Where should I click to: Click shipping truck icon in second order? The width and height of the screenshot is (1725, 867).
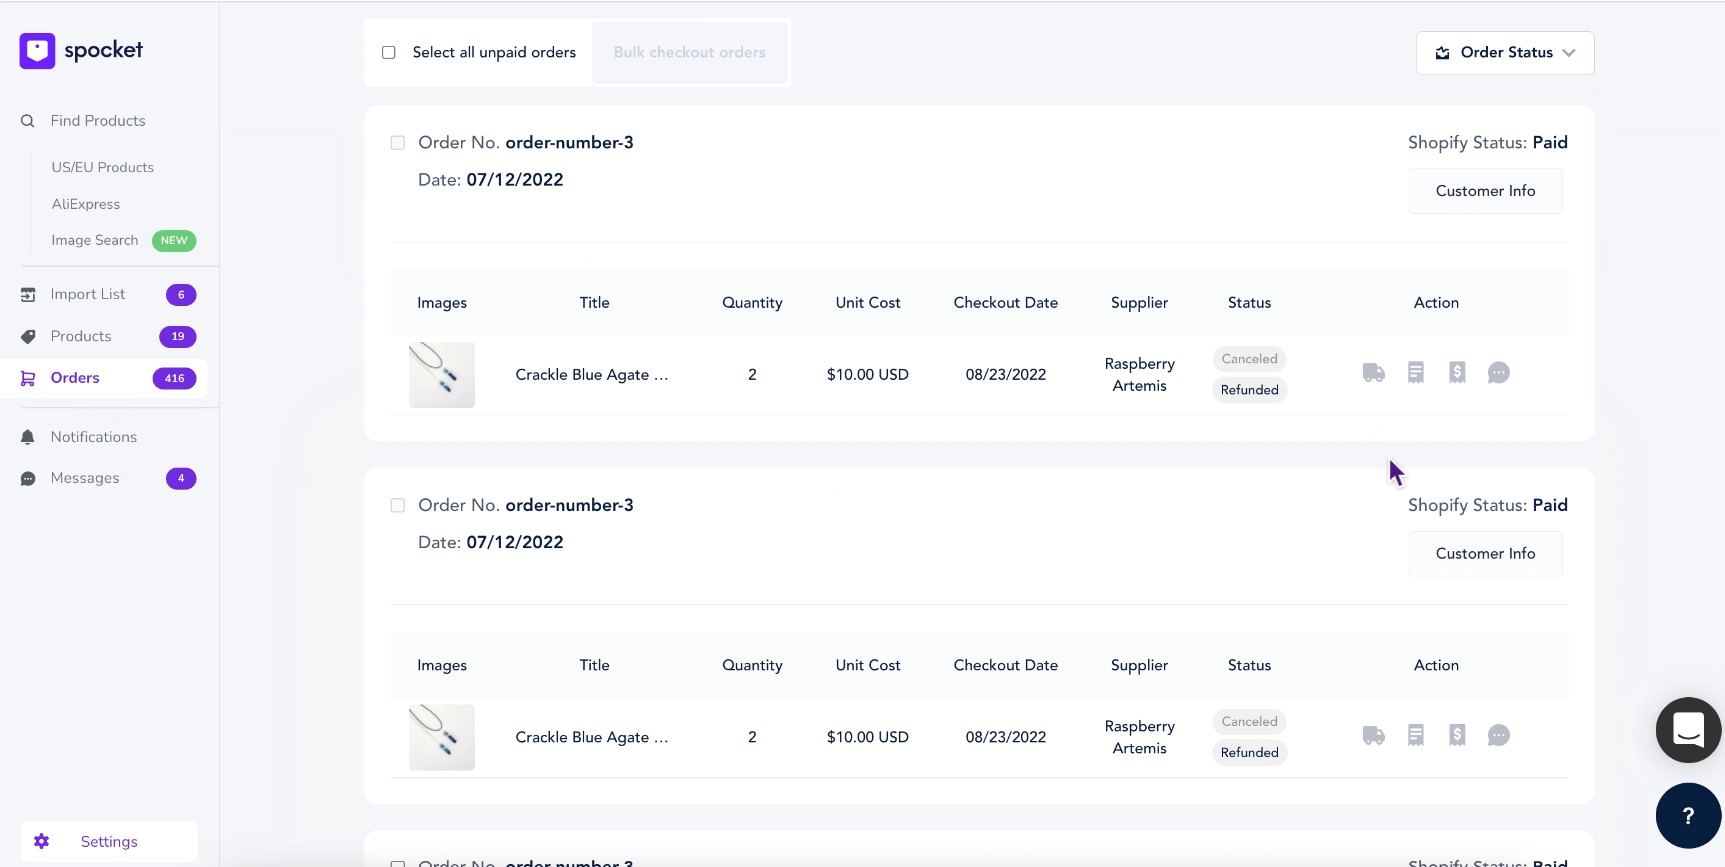pyautogui.click(x=1374, y=736)
